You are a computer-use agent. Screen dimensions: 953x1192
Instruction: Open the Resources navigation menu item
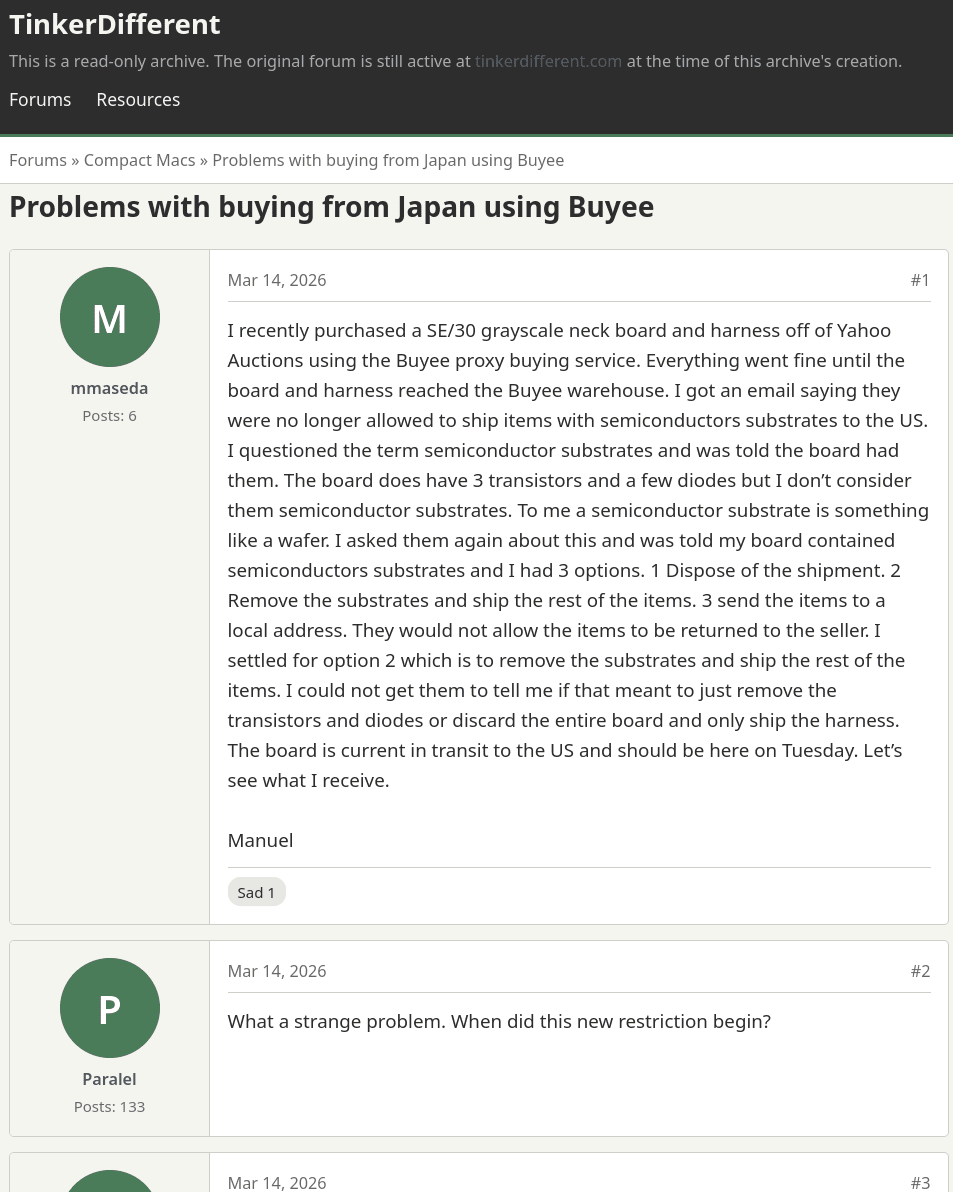point(138,100)
